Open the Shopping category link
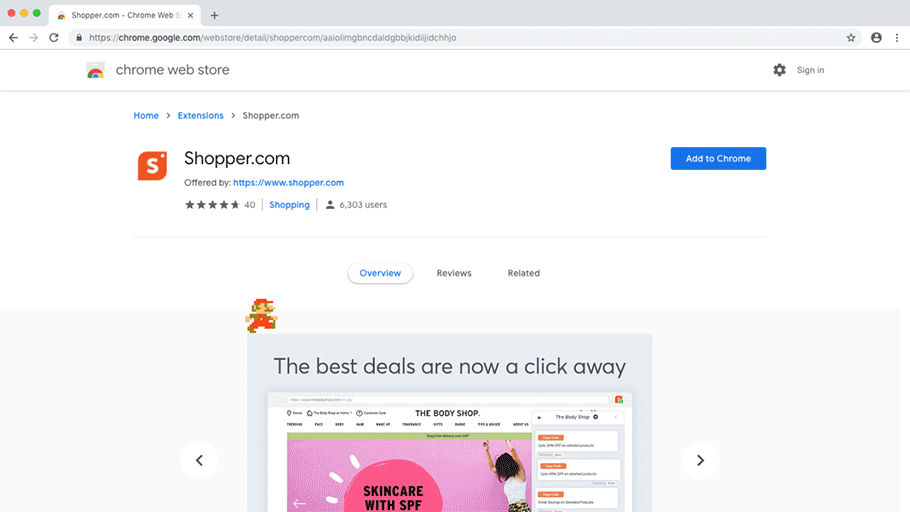This screenshot has width=910, height=512. (289, 205)
